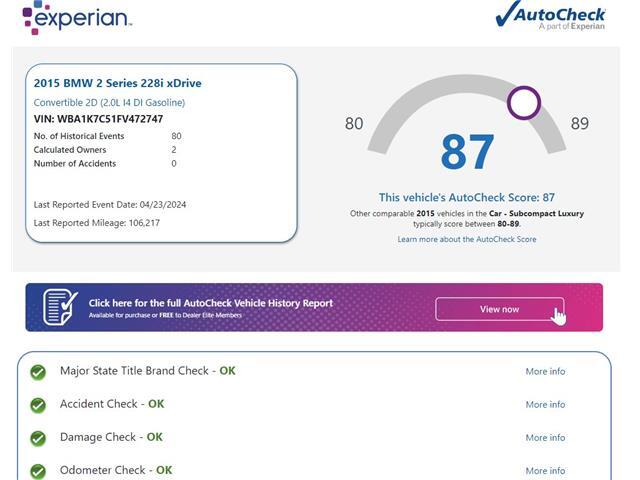Click Odometer Check - OK text

pyautogui.click(x=116, y=470)
